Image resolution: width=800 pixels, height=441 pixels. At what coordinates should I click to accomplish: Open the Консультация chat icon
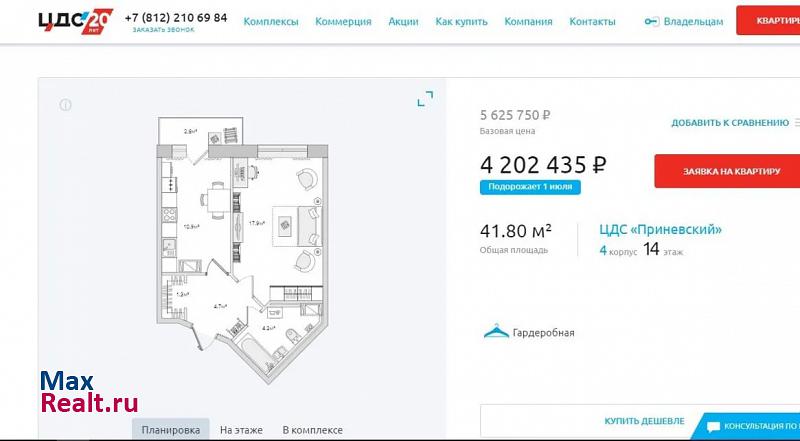712,427
